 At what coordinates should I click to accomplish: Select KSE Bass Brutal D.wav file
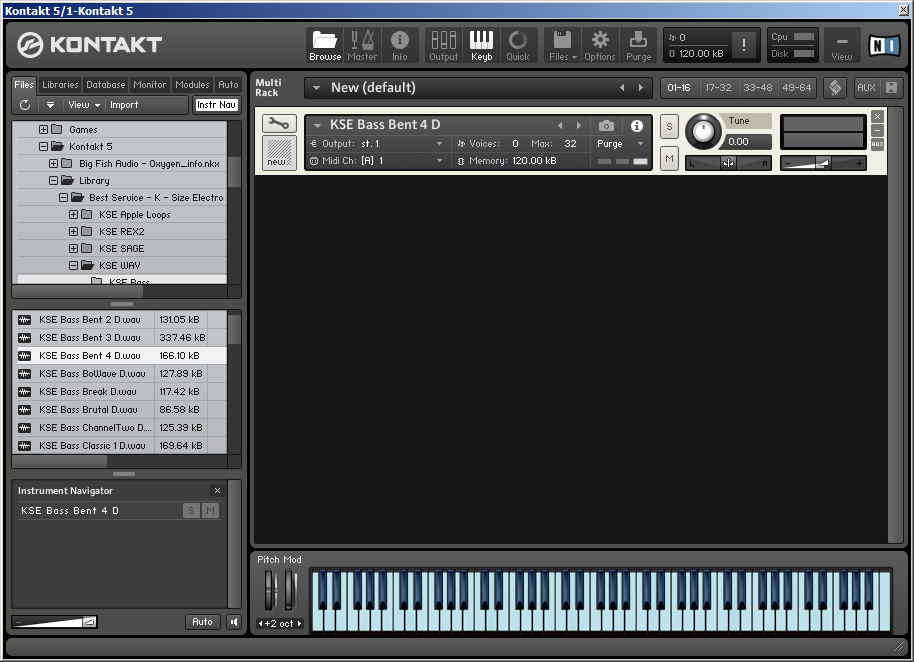click(x=119, y=410)
